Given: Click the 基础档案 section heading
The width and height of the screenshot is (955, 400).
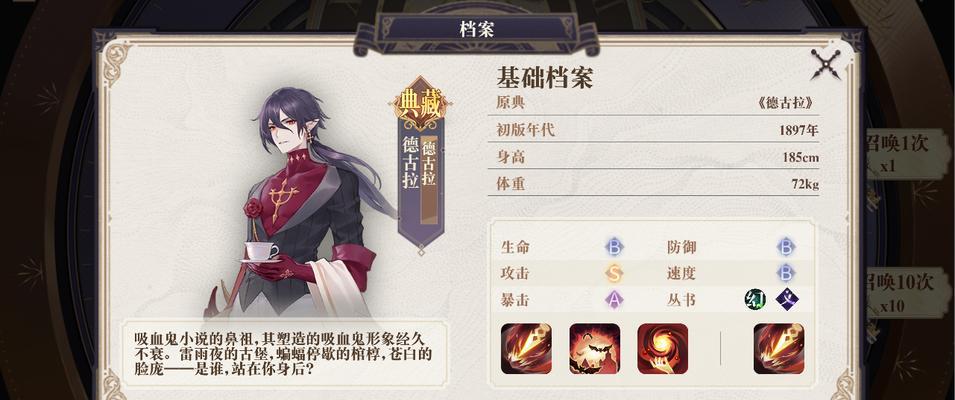Looking at the screenshot, I should coord(544,77).
